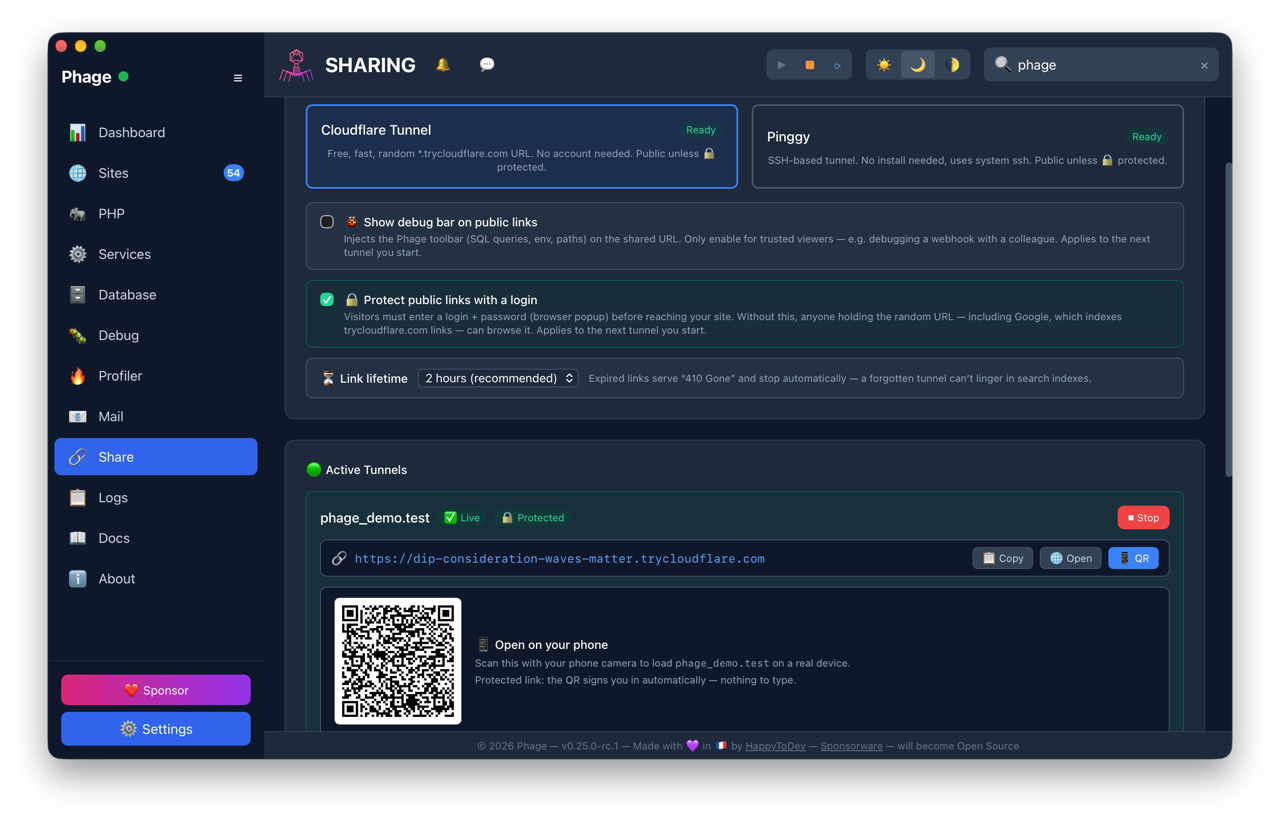Switch to light theme sun icon

884,65
